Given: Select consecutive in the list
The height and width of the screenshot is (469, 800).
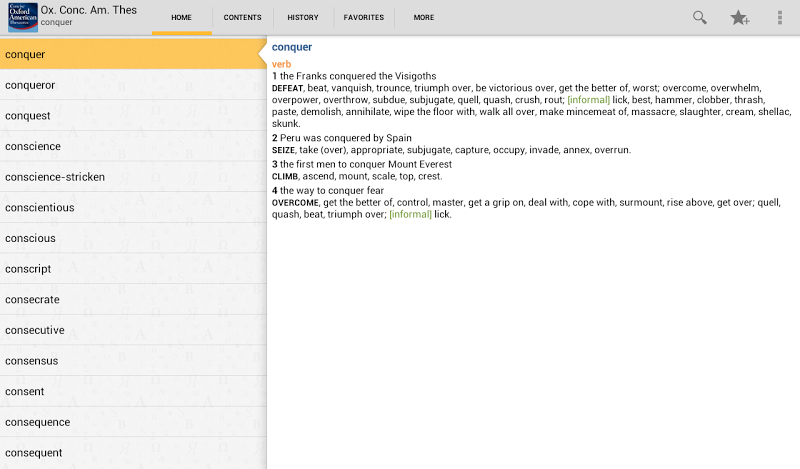Looking at the screenshot, I should [x=133, y=330].
